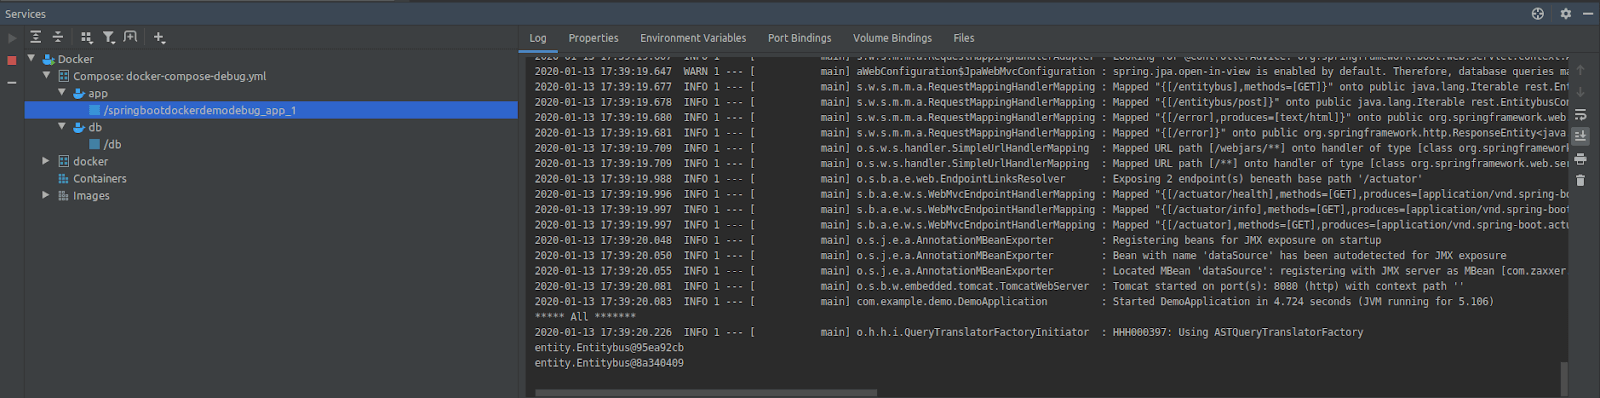Screen dimensions: 1600x398
Task: Click the container square icon next to /db
Action: coord(94,144)
